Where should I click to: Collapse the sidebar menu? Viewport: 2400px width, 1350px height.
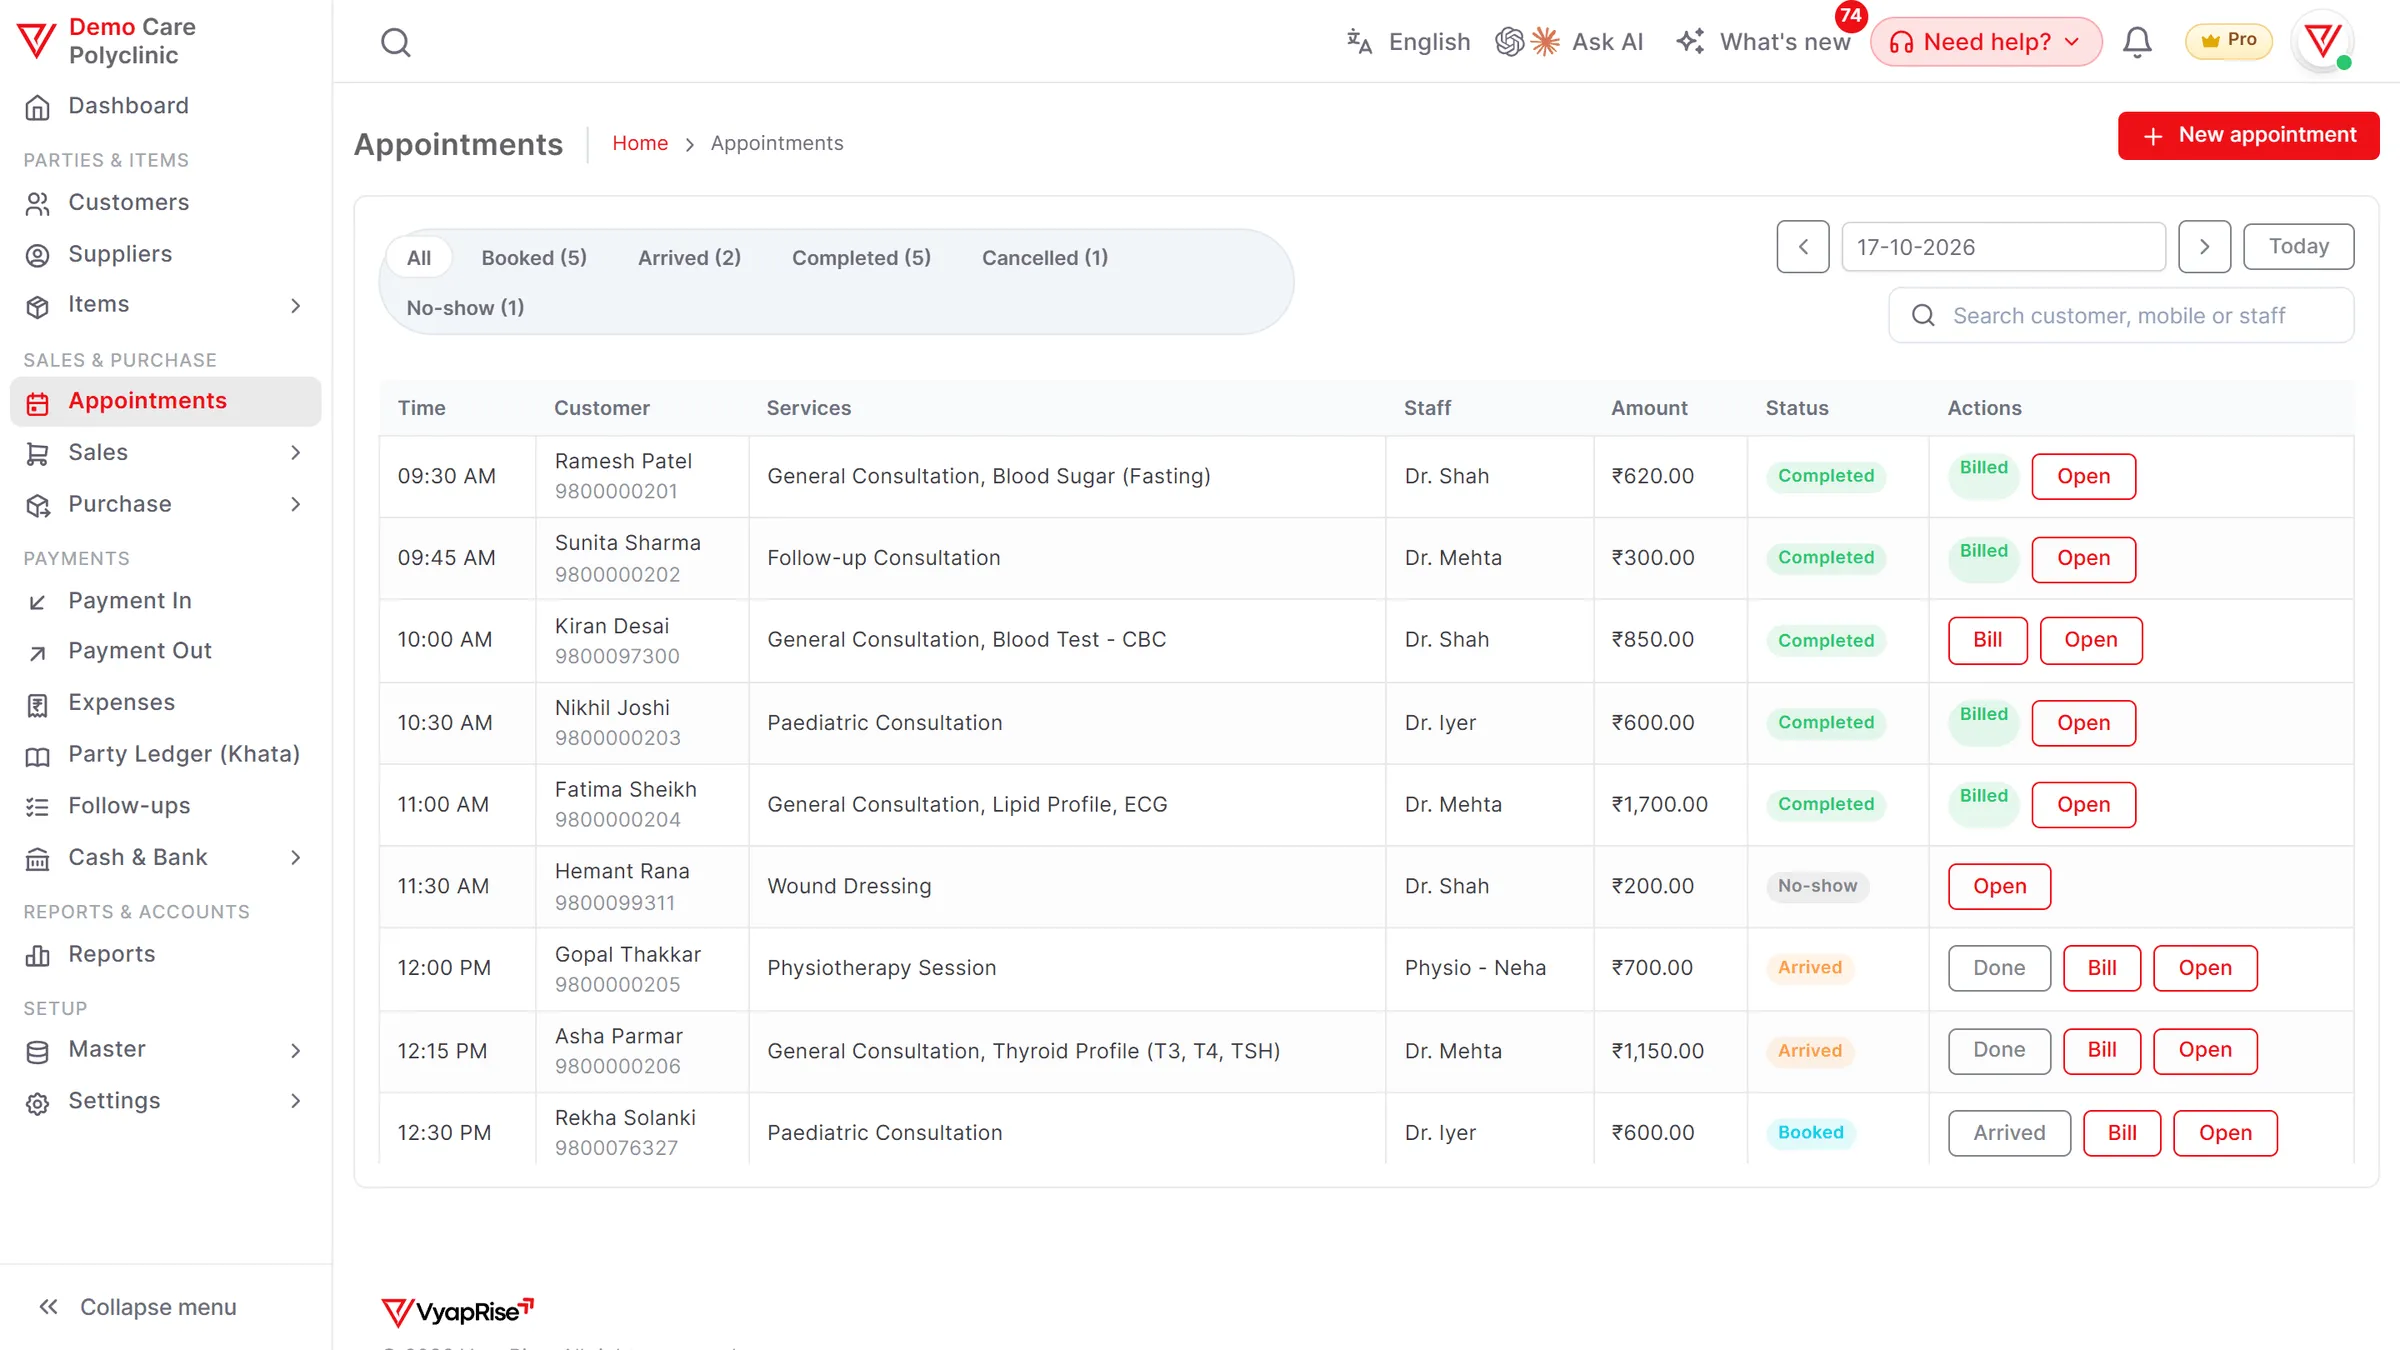pyautogui.click(x=138, y=1307)
